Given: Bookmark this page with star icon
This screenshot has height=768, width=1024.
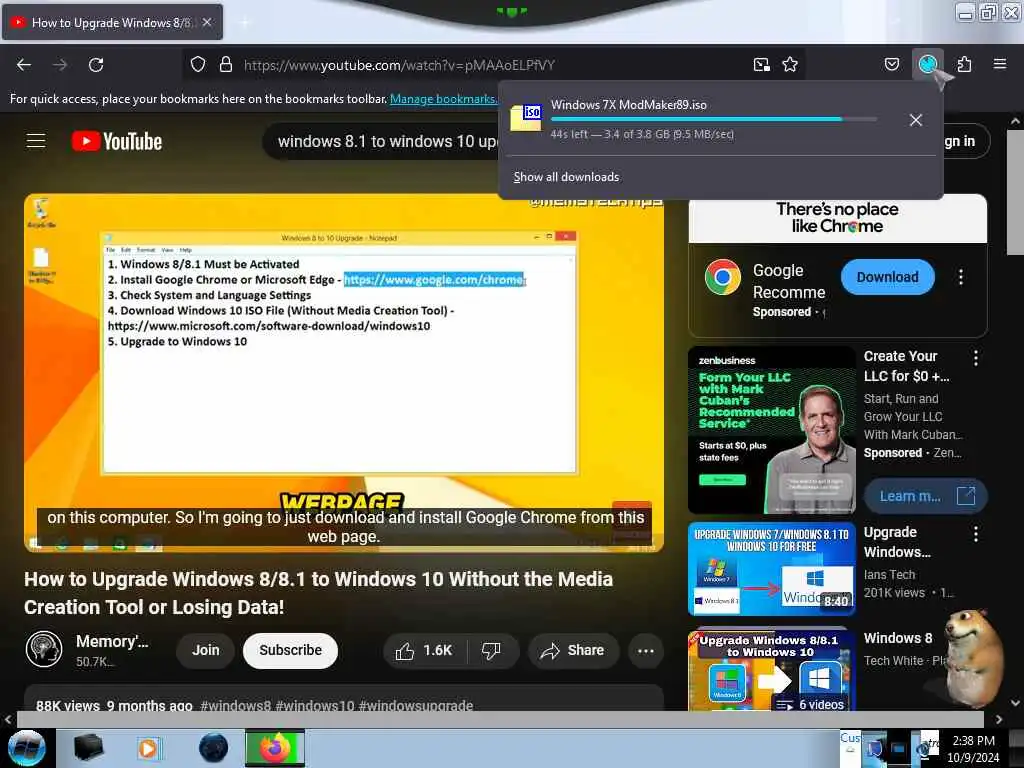Looking at the screenshot, I should 790,65.
